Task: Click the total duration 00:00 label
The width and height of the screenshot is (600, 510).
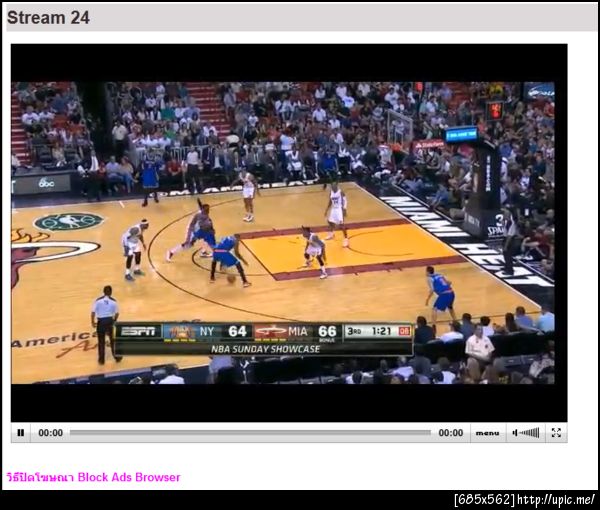Action: point(451,433)
